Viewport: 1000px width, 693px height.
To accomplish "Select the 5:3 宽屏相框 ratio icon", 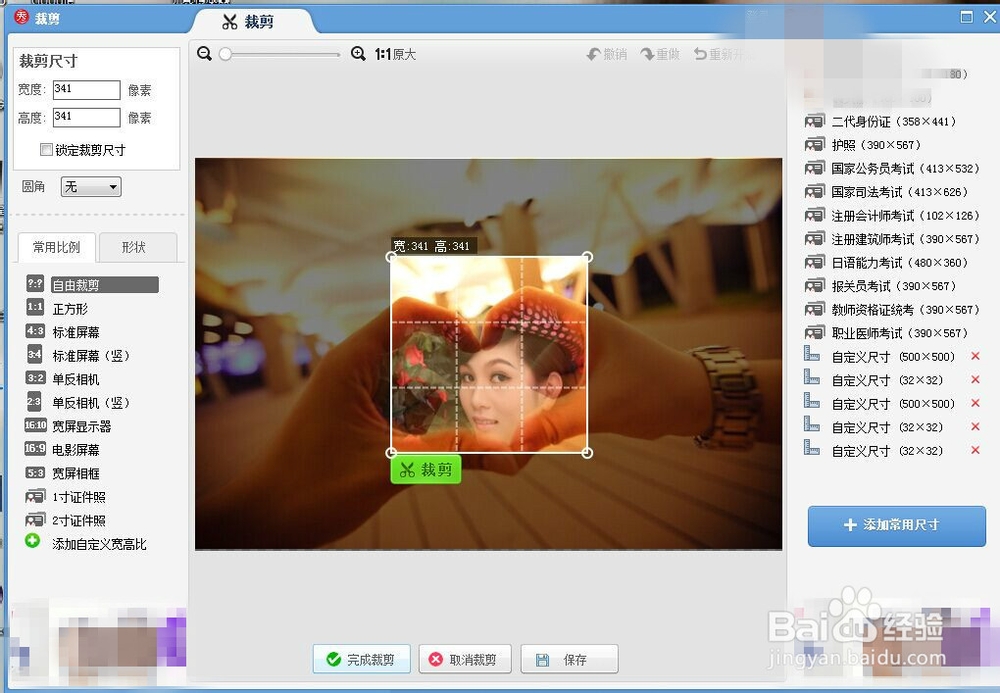I will pyautogui.click(x=35, y=472).
